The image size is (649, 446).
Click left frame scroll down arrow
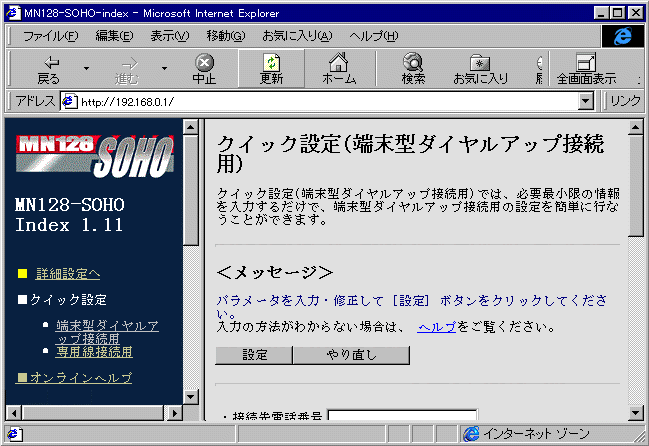pos(190,397)
